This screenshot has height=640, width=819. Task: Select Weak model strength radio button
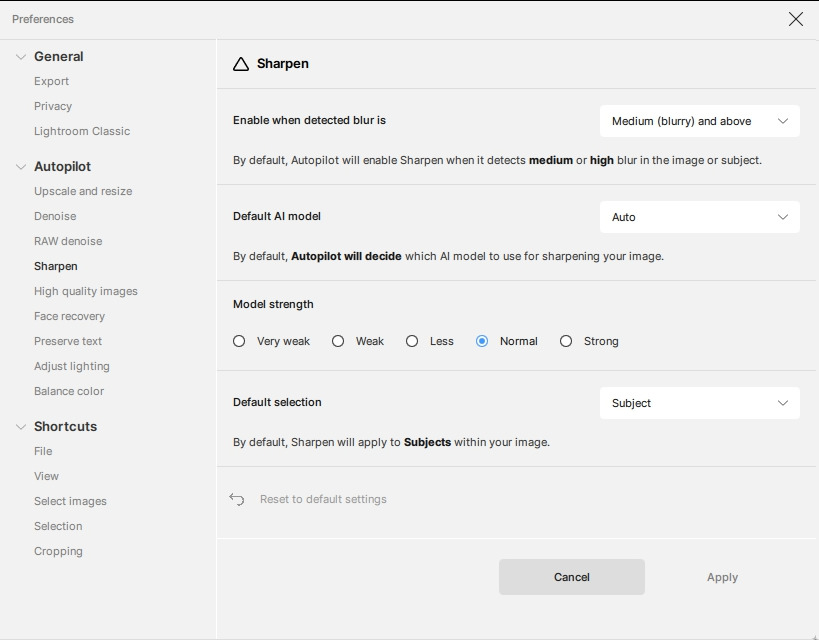pos(338,341)
